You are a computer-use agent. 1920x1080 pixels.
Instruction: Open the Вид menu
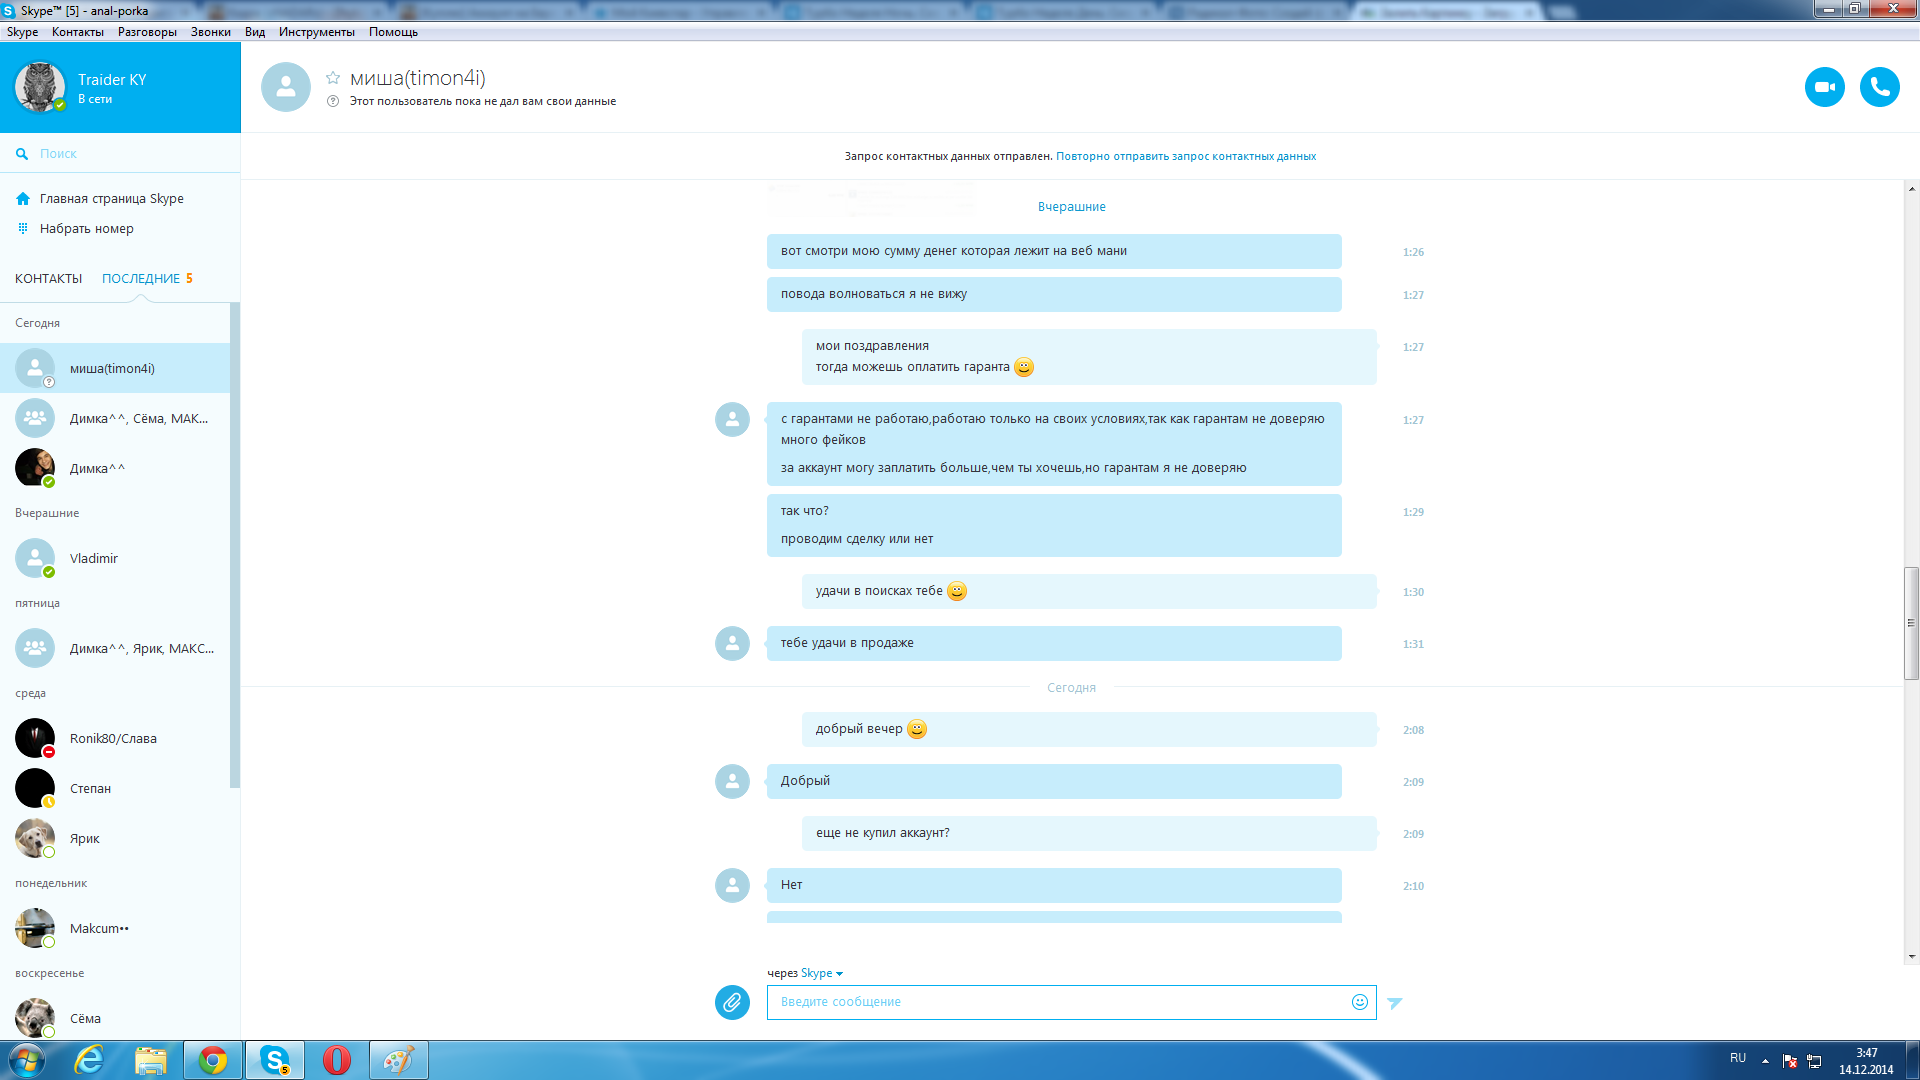coord(255,32)
